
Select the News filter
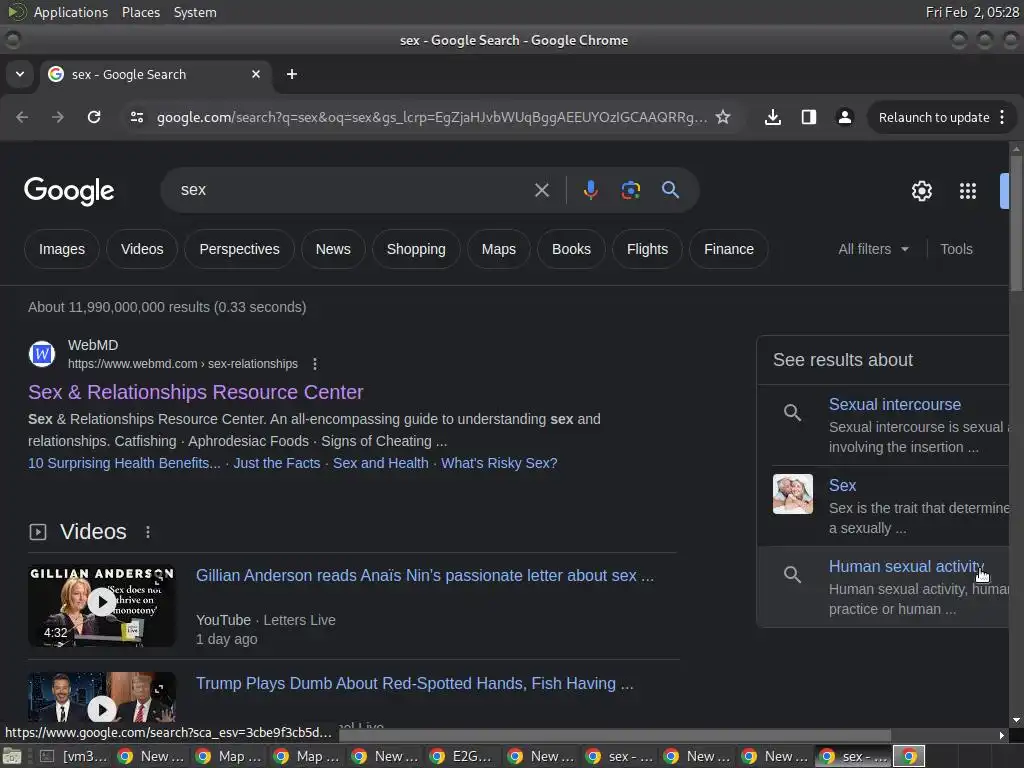click(333, 249)
